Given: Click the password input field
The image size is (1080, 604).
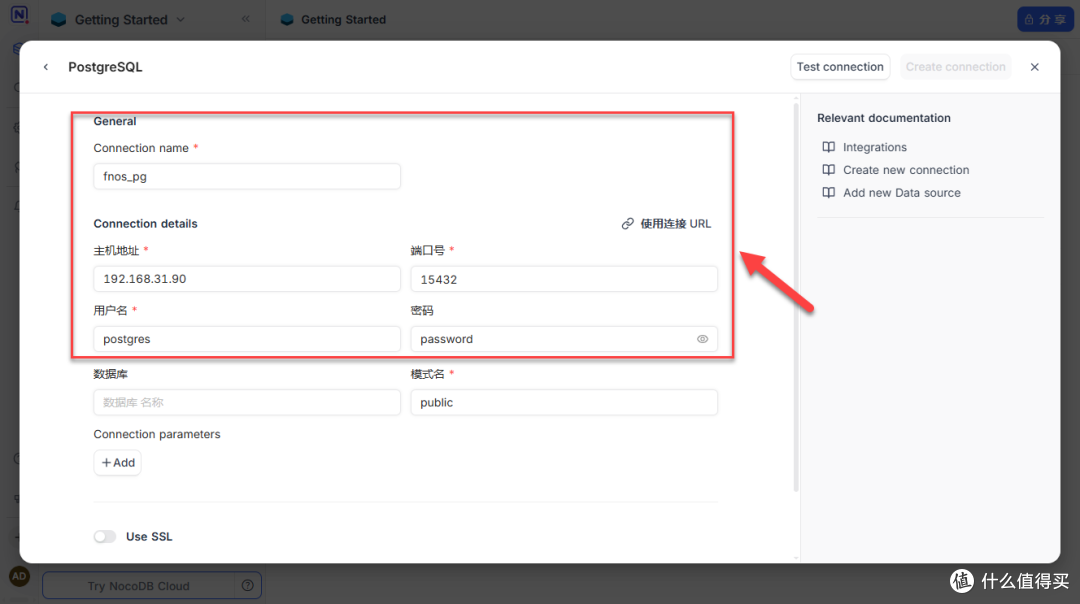Looking at the screenshot, I should point(563,339).
